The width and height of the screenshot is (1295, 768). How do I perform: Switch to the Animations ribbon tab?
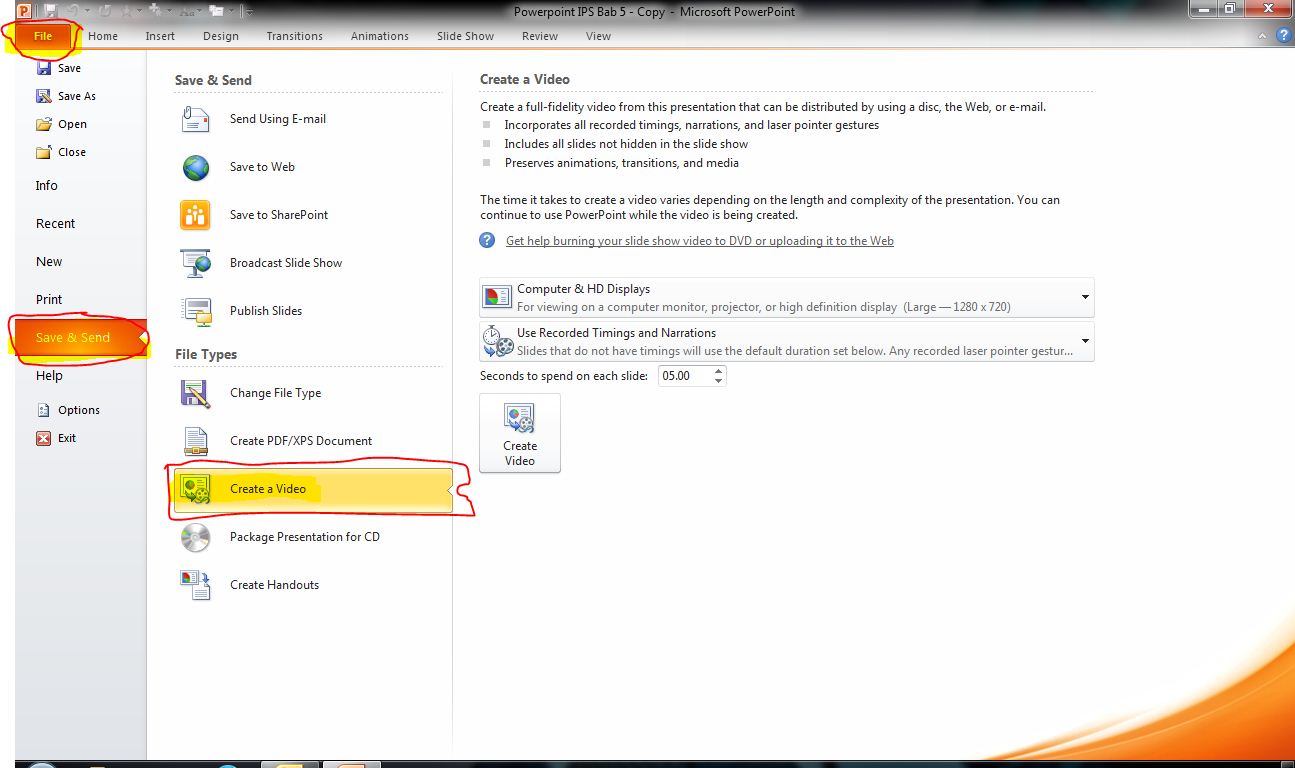379,36
